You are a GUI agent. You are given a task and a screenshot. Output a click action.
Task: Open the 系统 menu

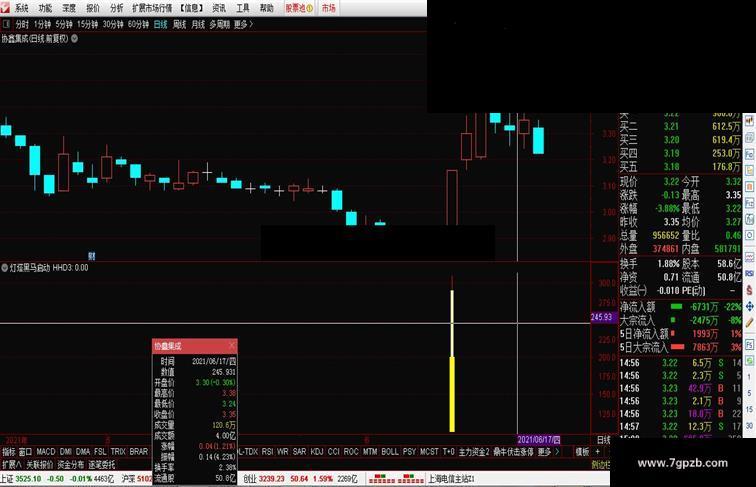click(22, 8)
